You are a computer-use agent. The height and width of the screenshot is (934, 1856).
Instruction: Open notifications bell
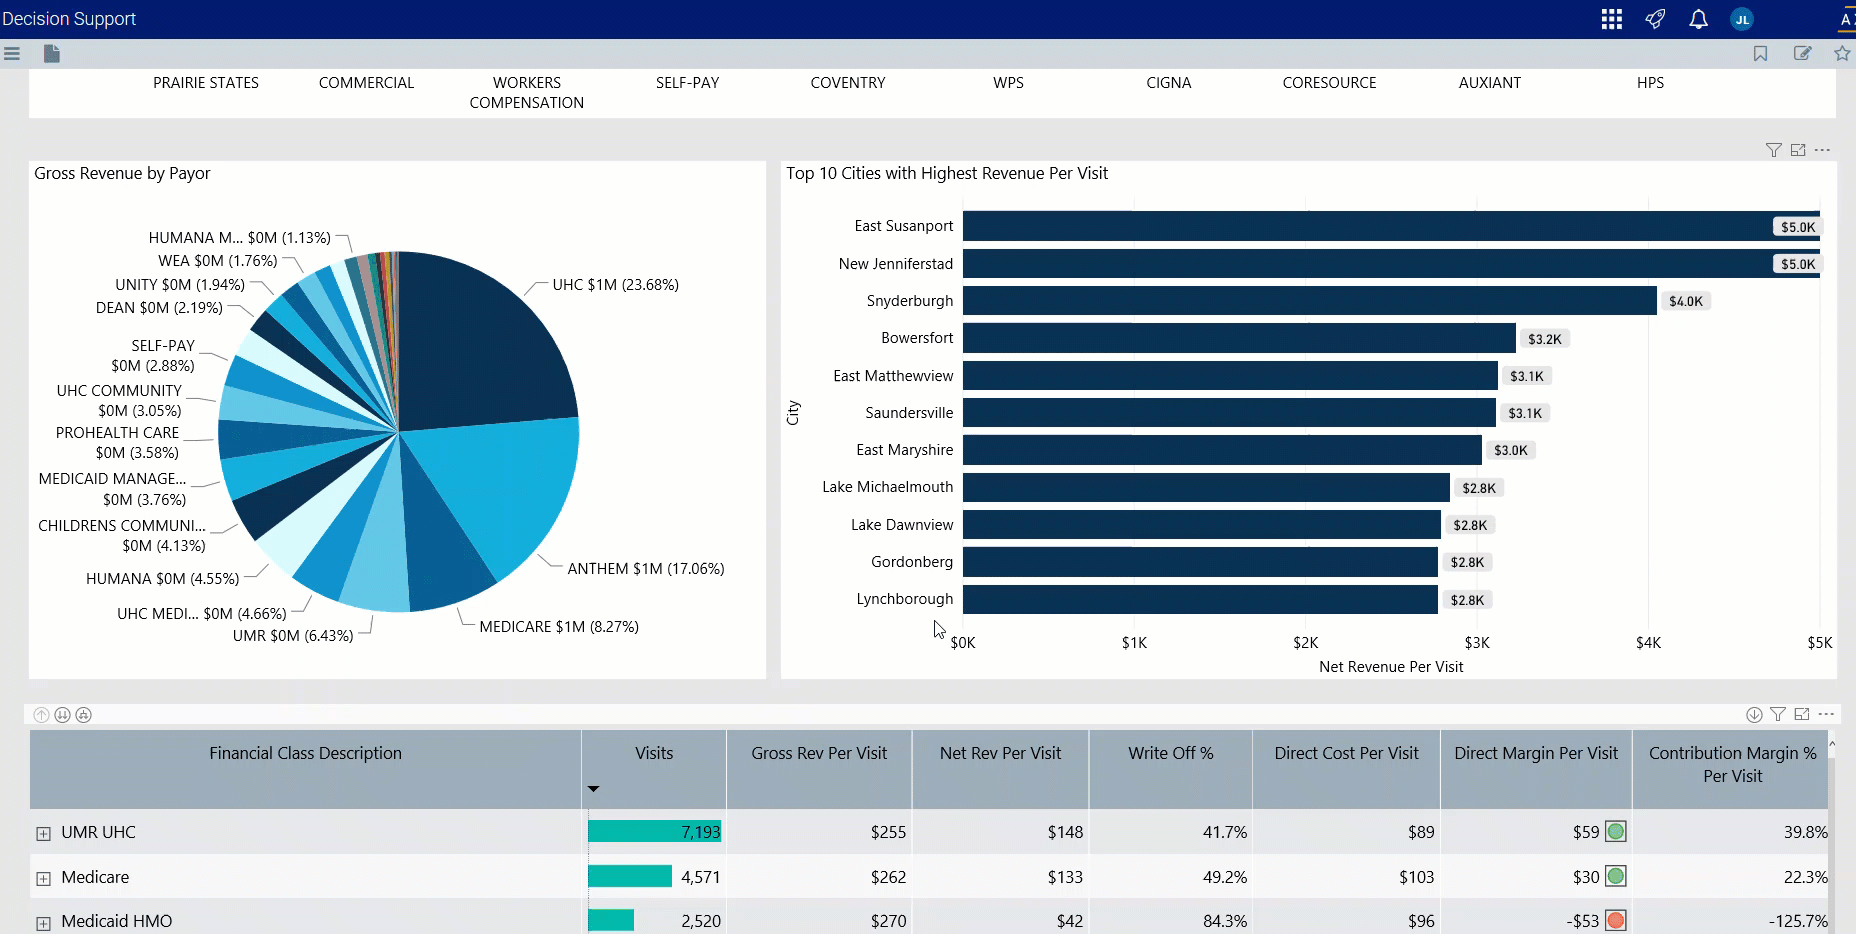click(x=1698, y=19)
